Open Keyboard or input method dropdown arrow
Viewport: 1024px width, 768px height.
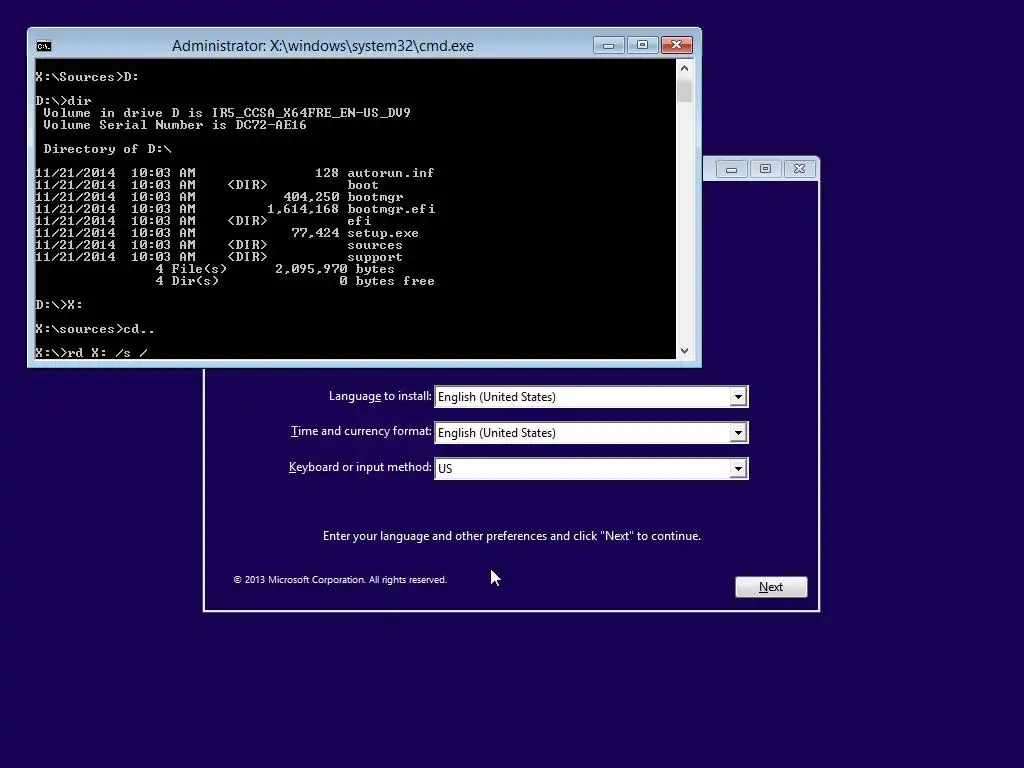pos(738,468)
